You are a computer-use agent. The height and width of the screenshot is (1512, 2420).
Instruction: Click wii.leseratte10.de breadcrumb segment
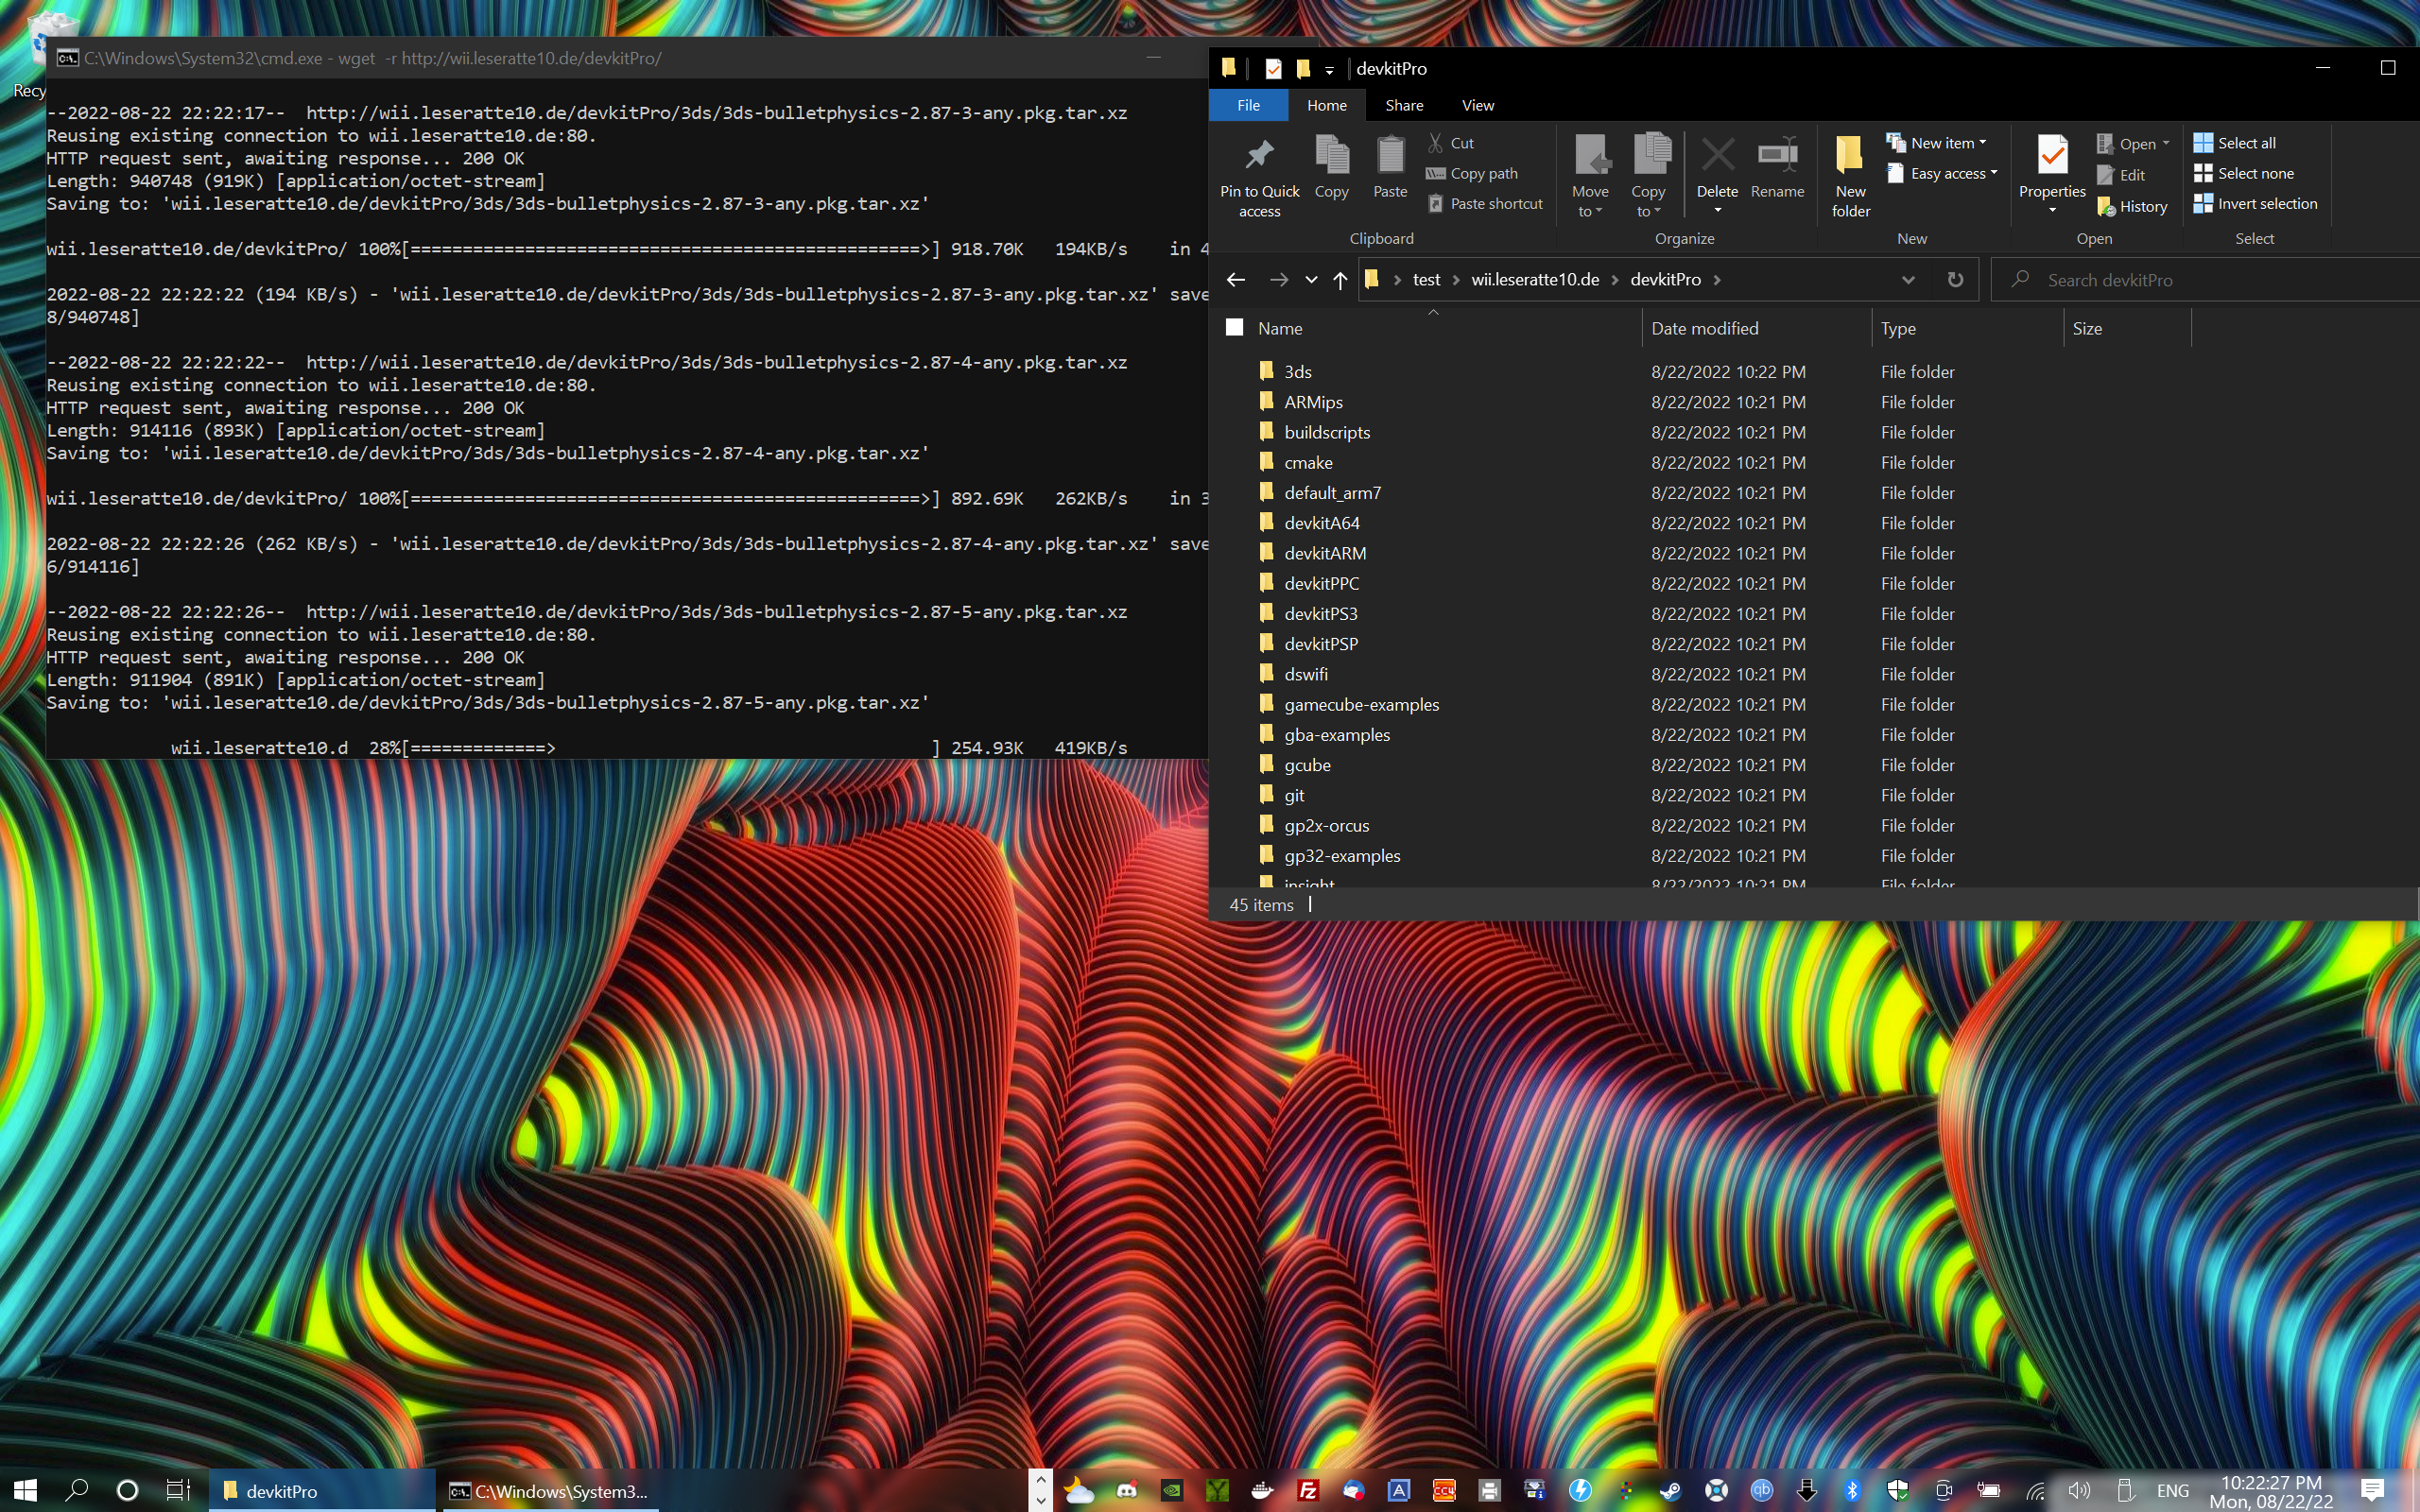pyautogui.click(x=1535, y=280)
